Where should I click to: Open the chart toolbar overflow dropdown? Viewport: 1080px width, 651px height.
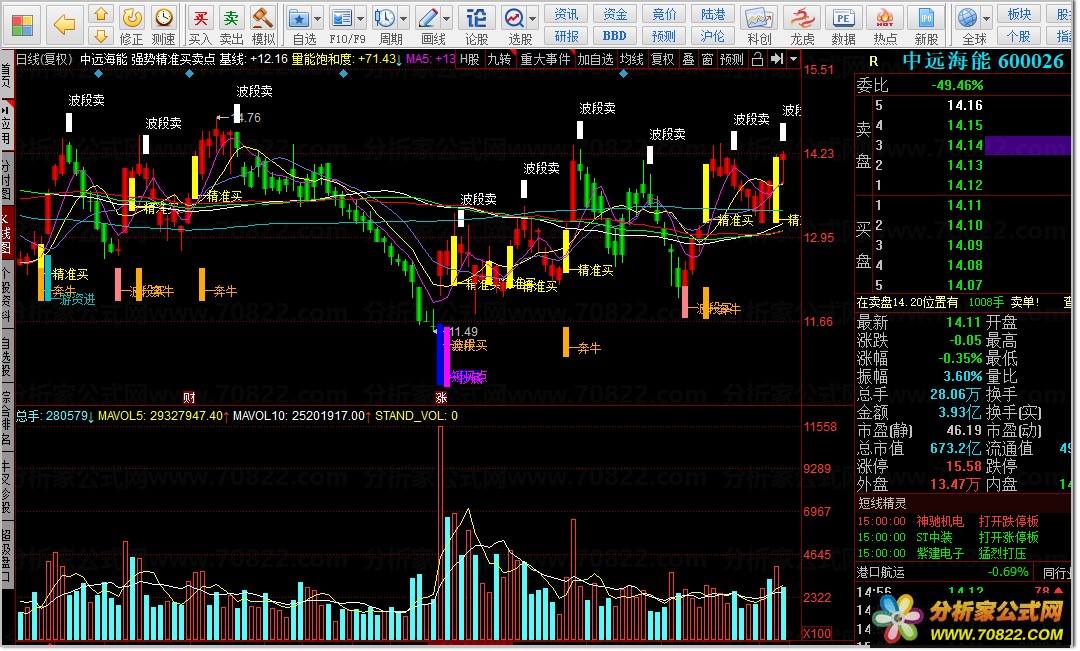(x=793, y=59)
